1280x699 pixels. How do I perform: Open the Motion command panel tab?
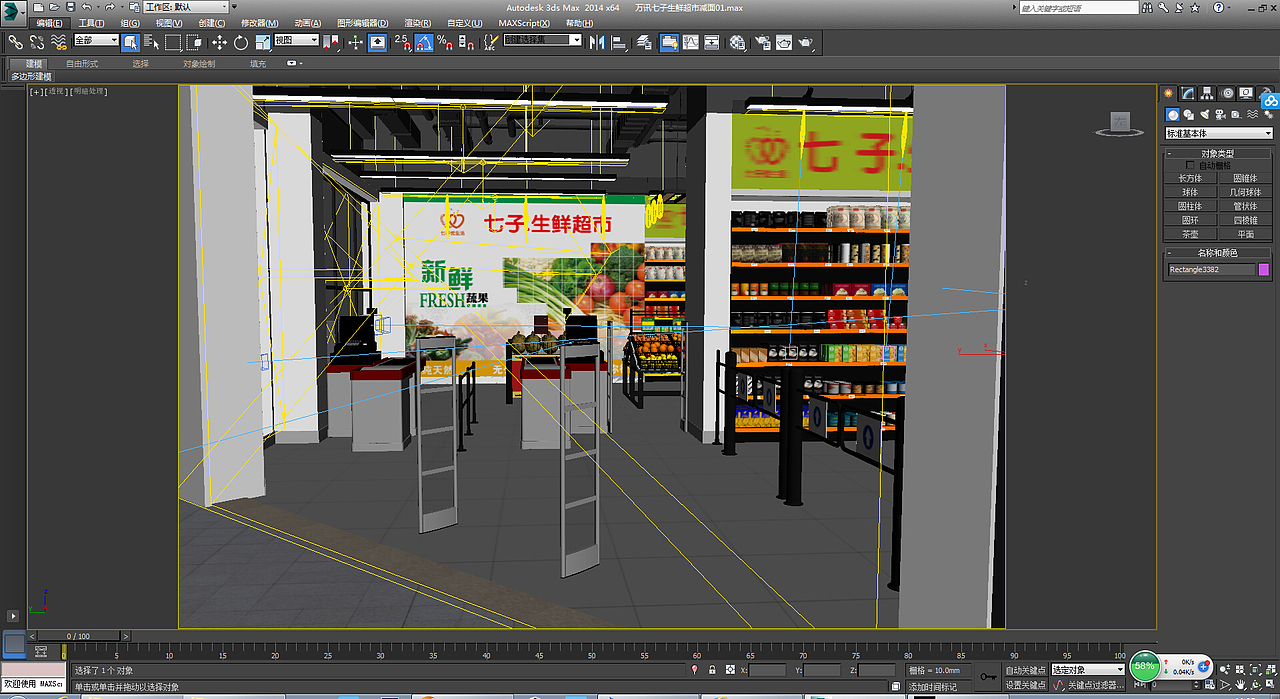(x=1226, y=93)
